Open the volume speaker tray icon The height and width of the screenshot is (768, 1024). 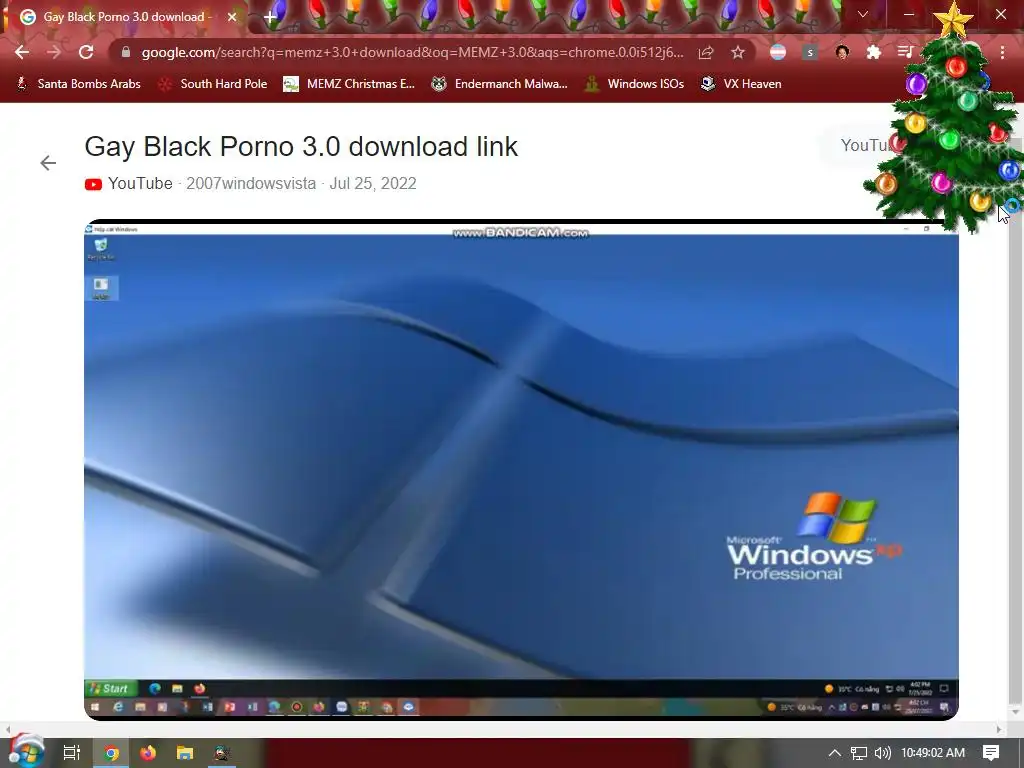[x=882, y=753]
